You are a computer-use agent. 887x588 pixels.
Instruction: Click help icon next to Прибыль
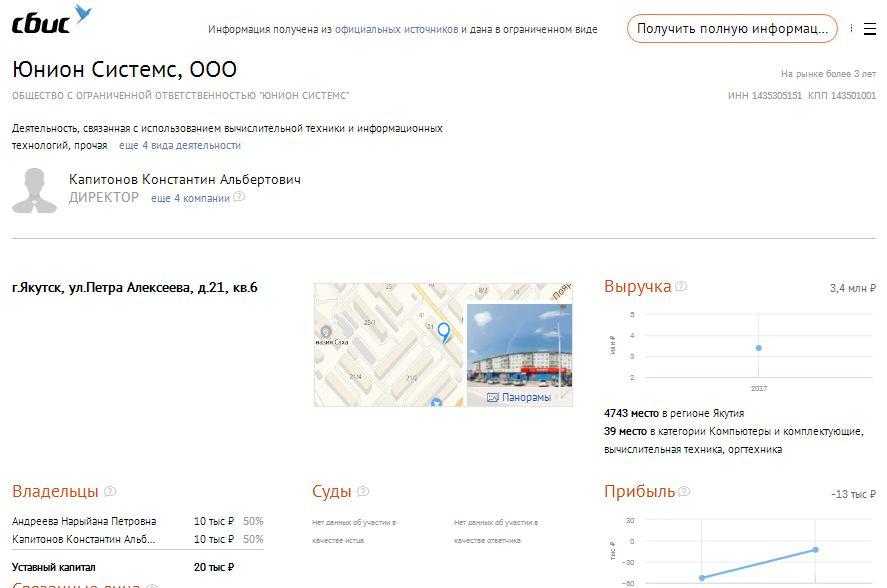click(x=684, y=492)
